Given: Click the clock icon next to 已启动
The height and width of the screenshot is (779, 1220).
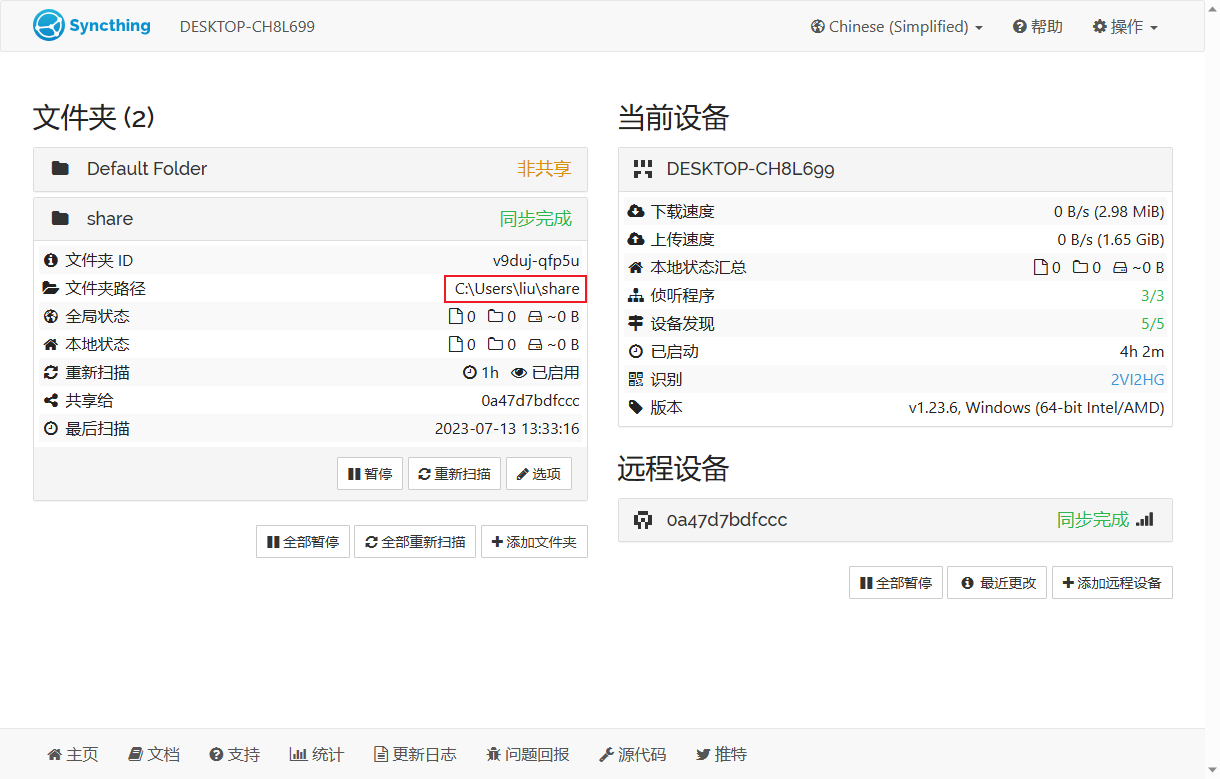Looking at the screenshot, I should (x=636, y=352).
